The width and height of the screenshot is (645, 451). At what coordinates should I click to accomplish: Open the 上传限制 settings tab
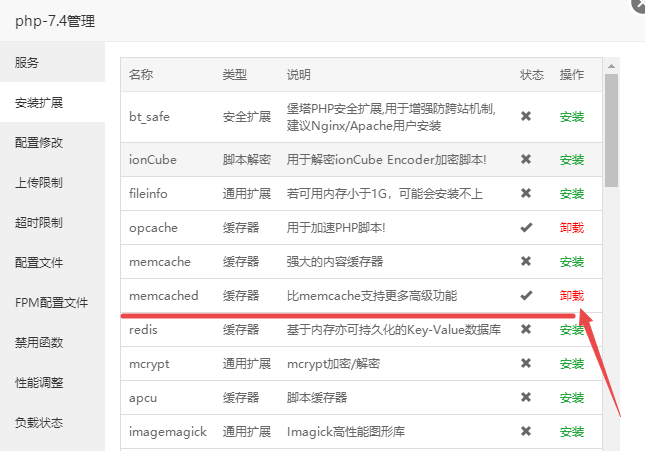52,182
